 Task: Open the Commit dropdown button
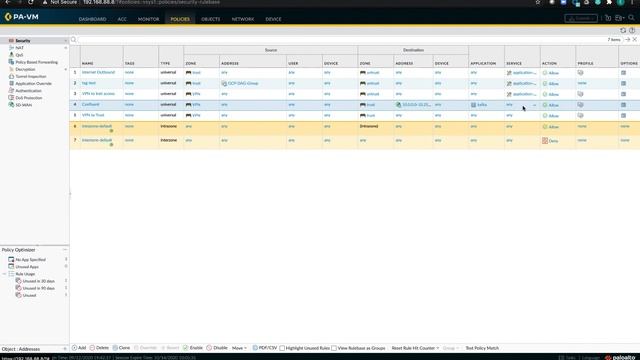(x=581, y=18)
